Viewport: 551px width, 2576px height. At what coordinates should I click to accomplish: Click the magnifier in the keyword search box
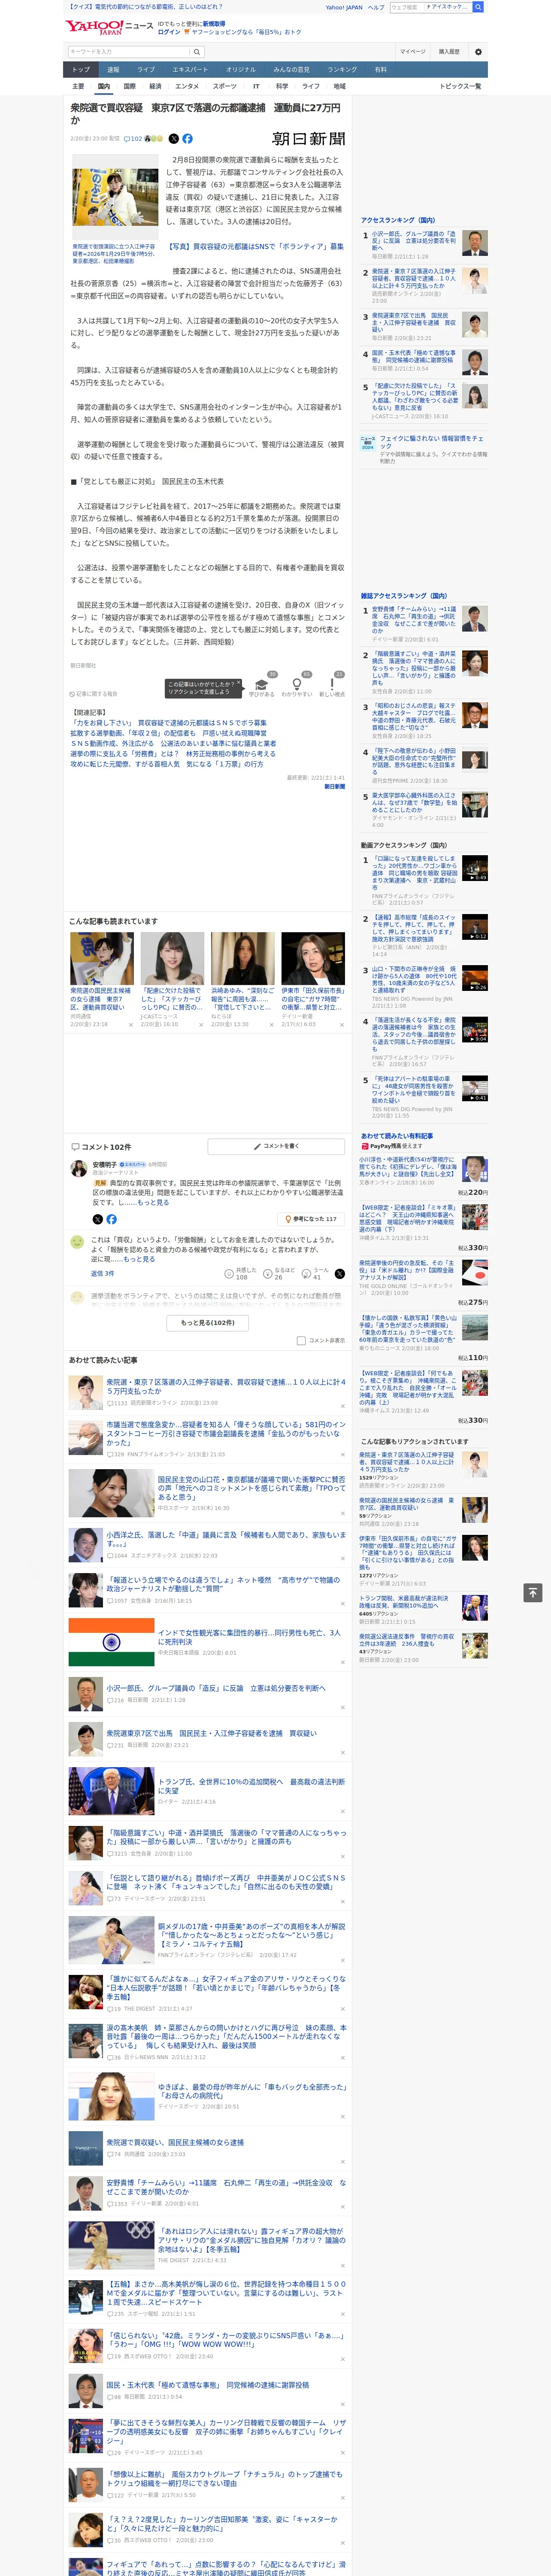pyautogui.click(x=197, y=52)
